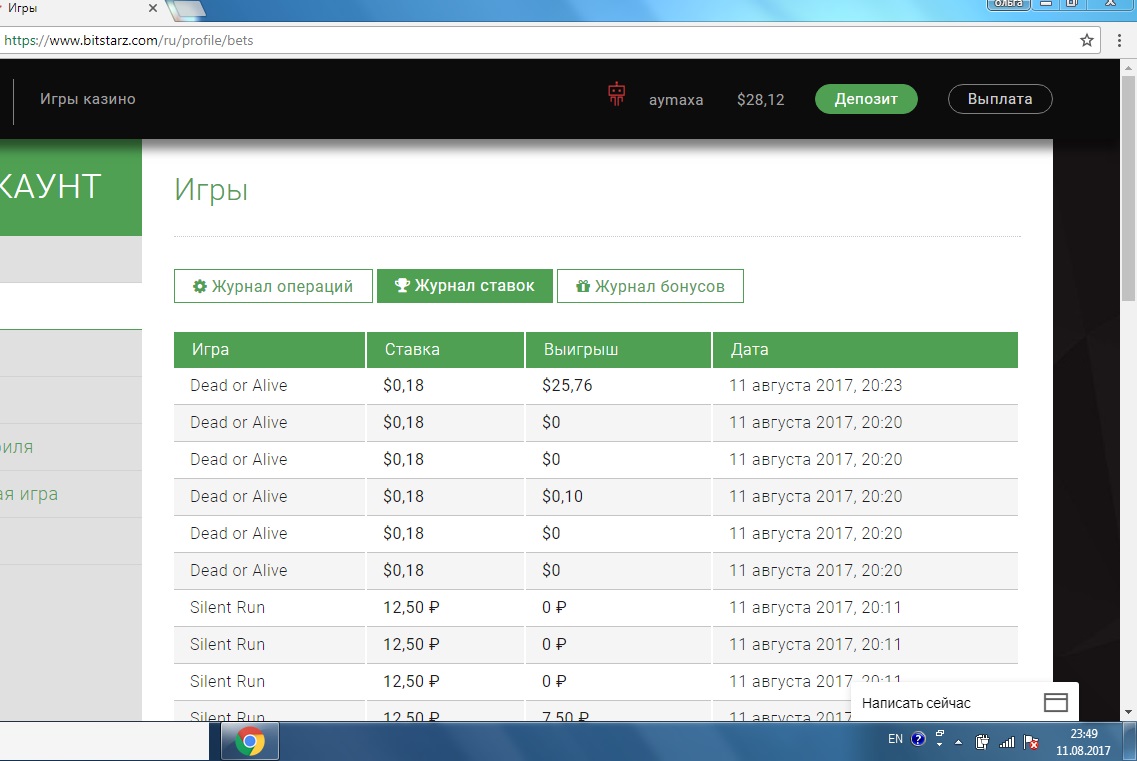Viewport: 1137px width, 761px height.
Task: Click the green АКАУНТ sidebar header
Action: point(71,187)
